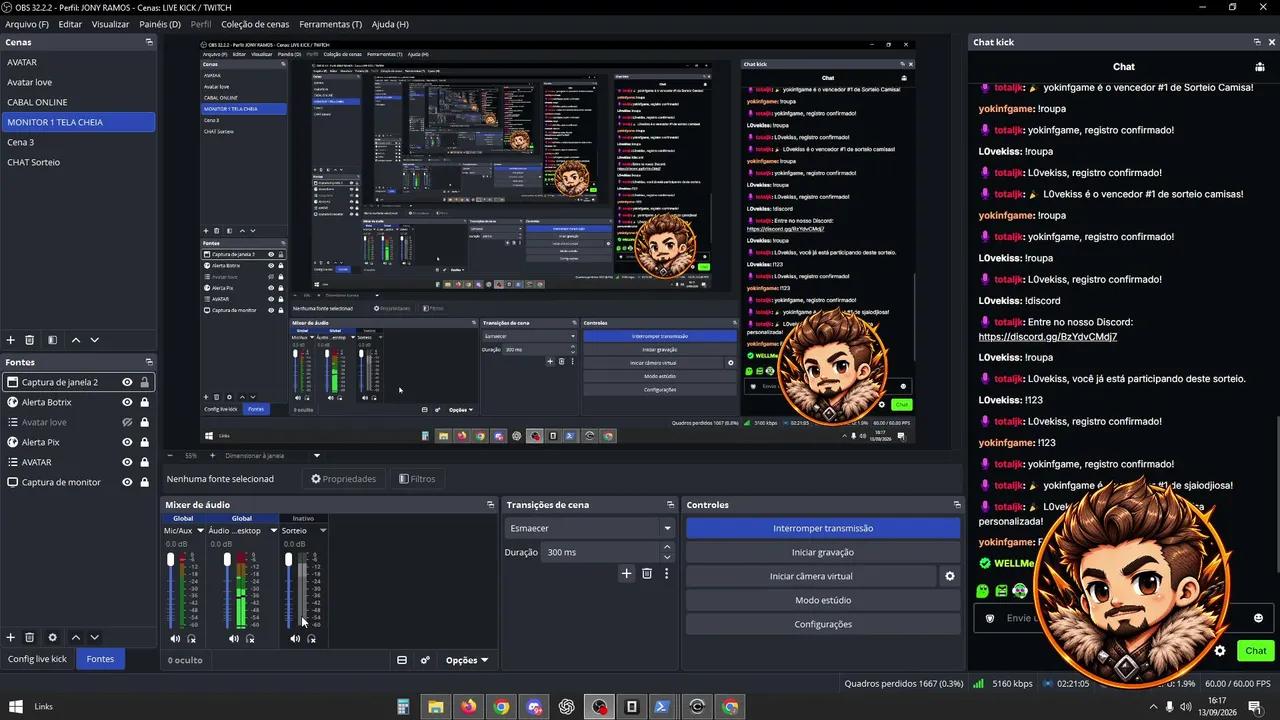The width and height of the screenshot is (1280, 720).
Task: Open Áudio do desktop channel options arrow
Action: (x=273, y=531)
